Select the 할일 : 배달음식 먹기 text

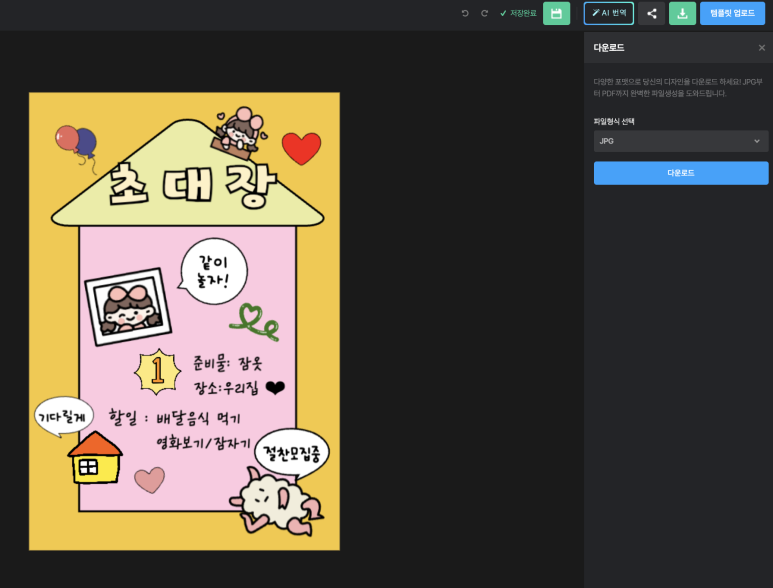(x=175, y=418)
